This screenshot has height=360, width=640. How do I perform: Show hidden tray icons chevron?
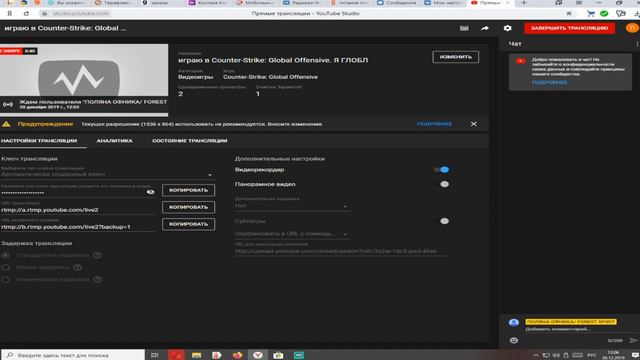click(536, 355)
